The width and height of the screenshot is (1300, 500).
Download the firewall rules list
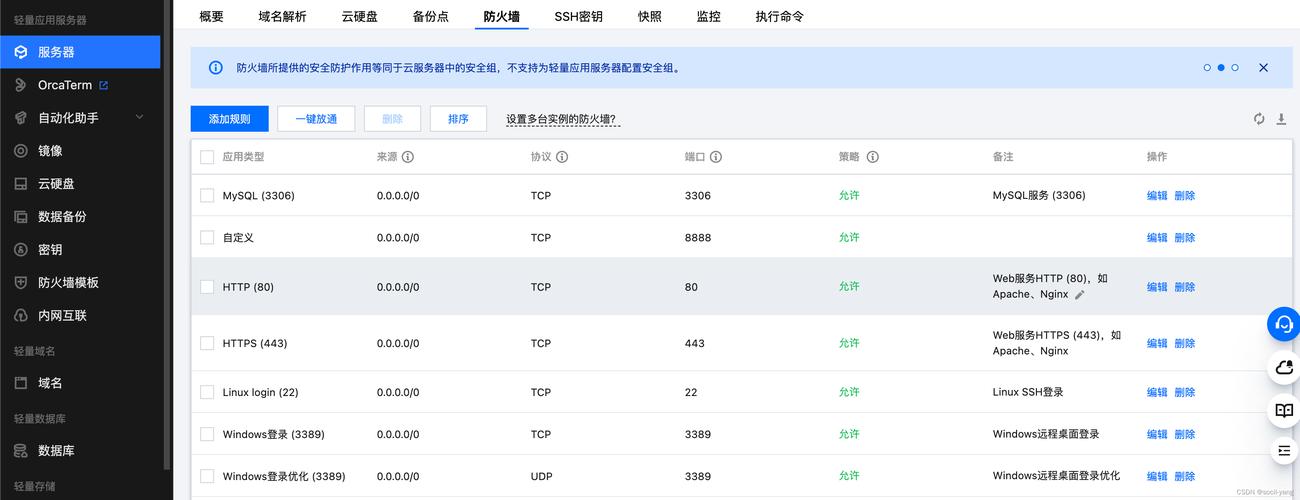click(1282, 119)
